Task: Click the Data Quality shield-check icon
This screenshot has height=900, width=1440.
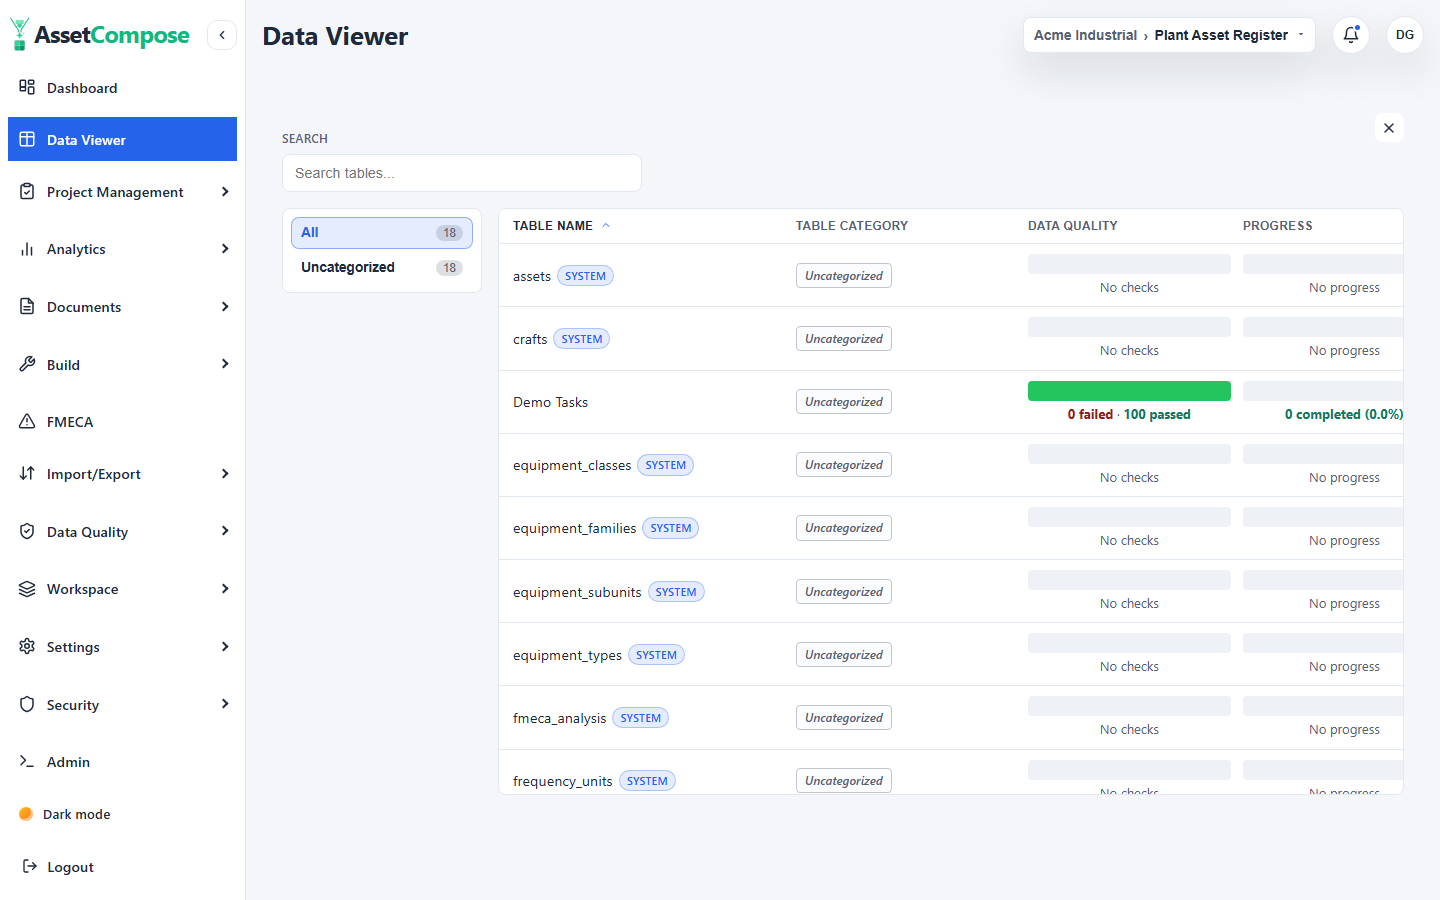Action: click(27, 531)
